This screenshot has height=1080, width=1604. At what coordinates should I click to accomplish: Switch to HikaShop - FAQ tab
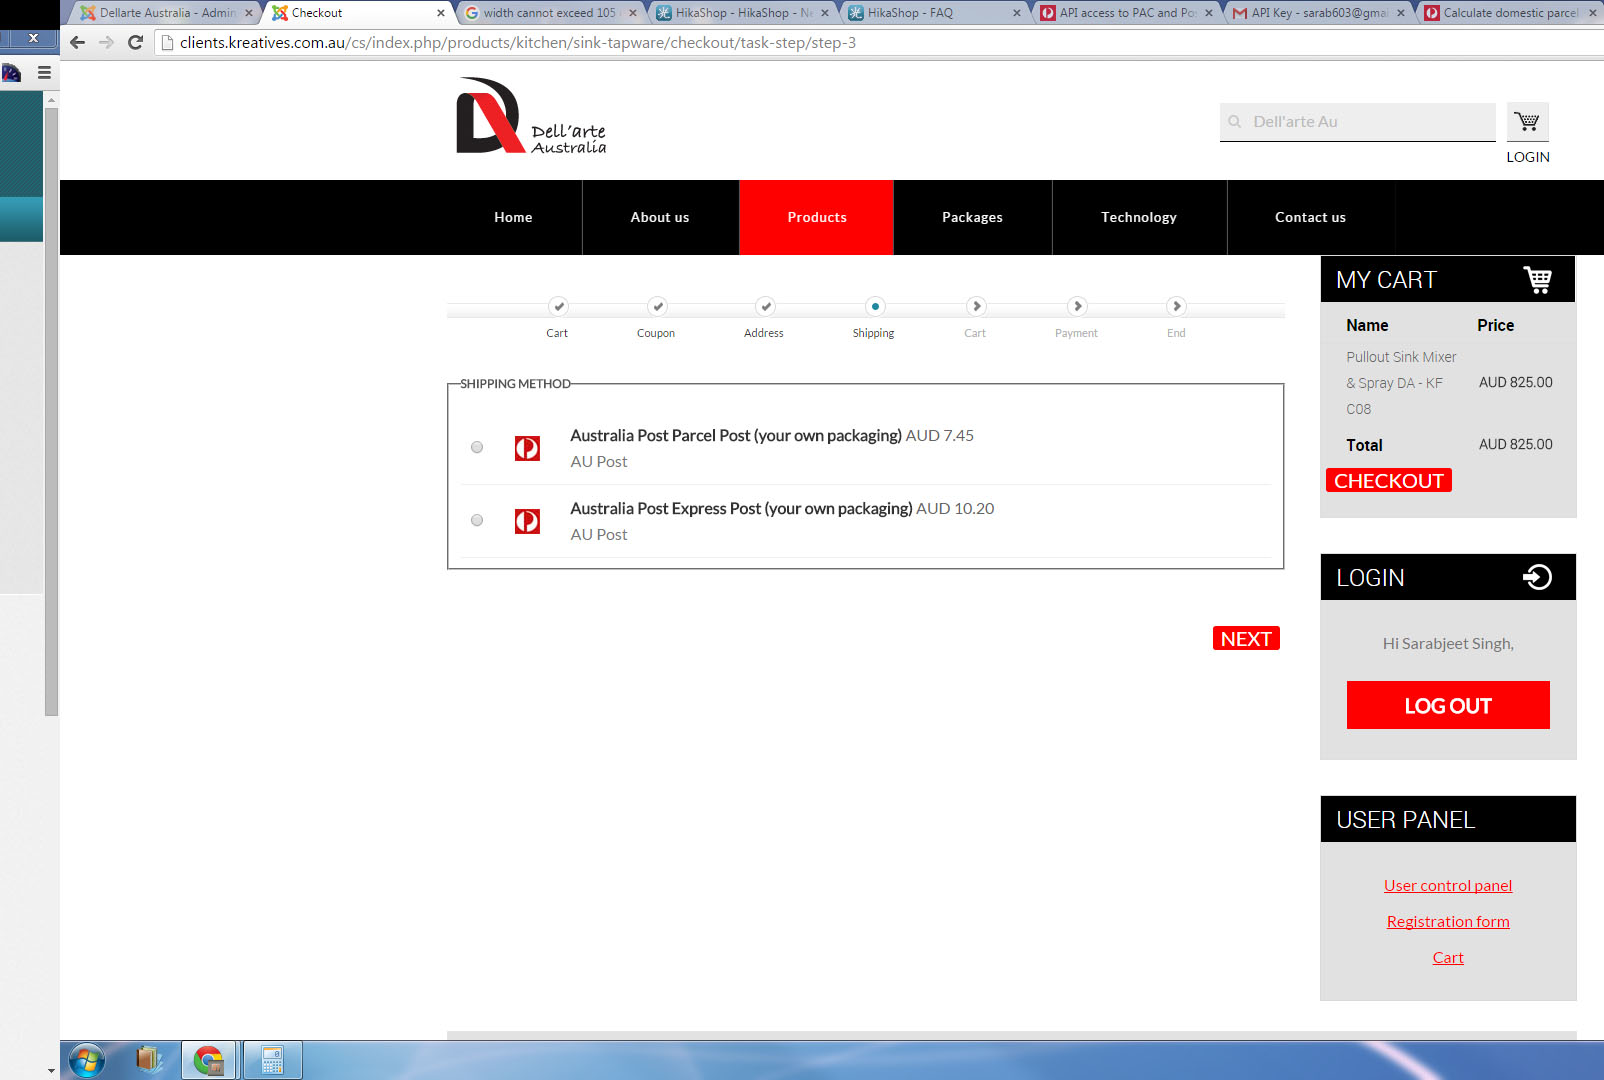(933, 13)
